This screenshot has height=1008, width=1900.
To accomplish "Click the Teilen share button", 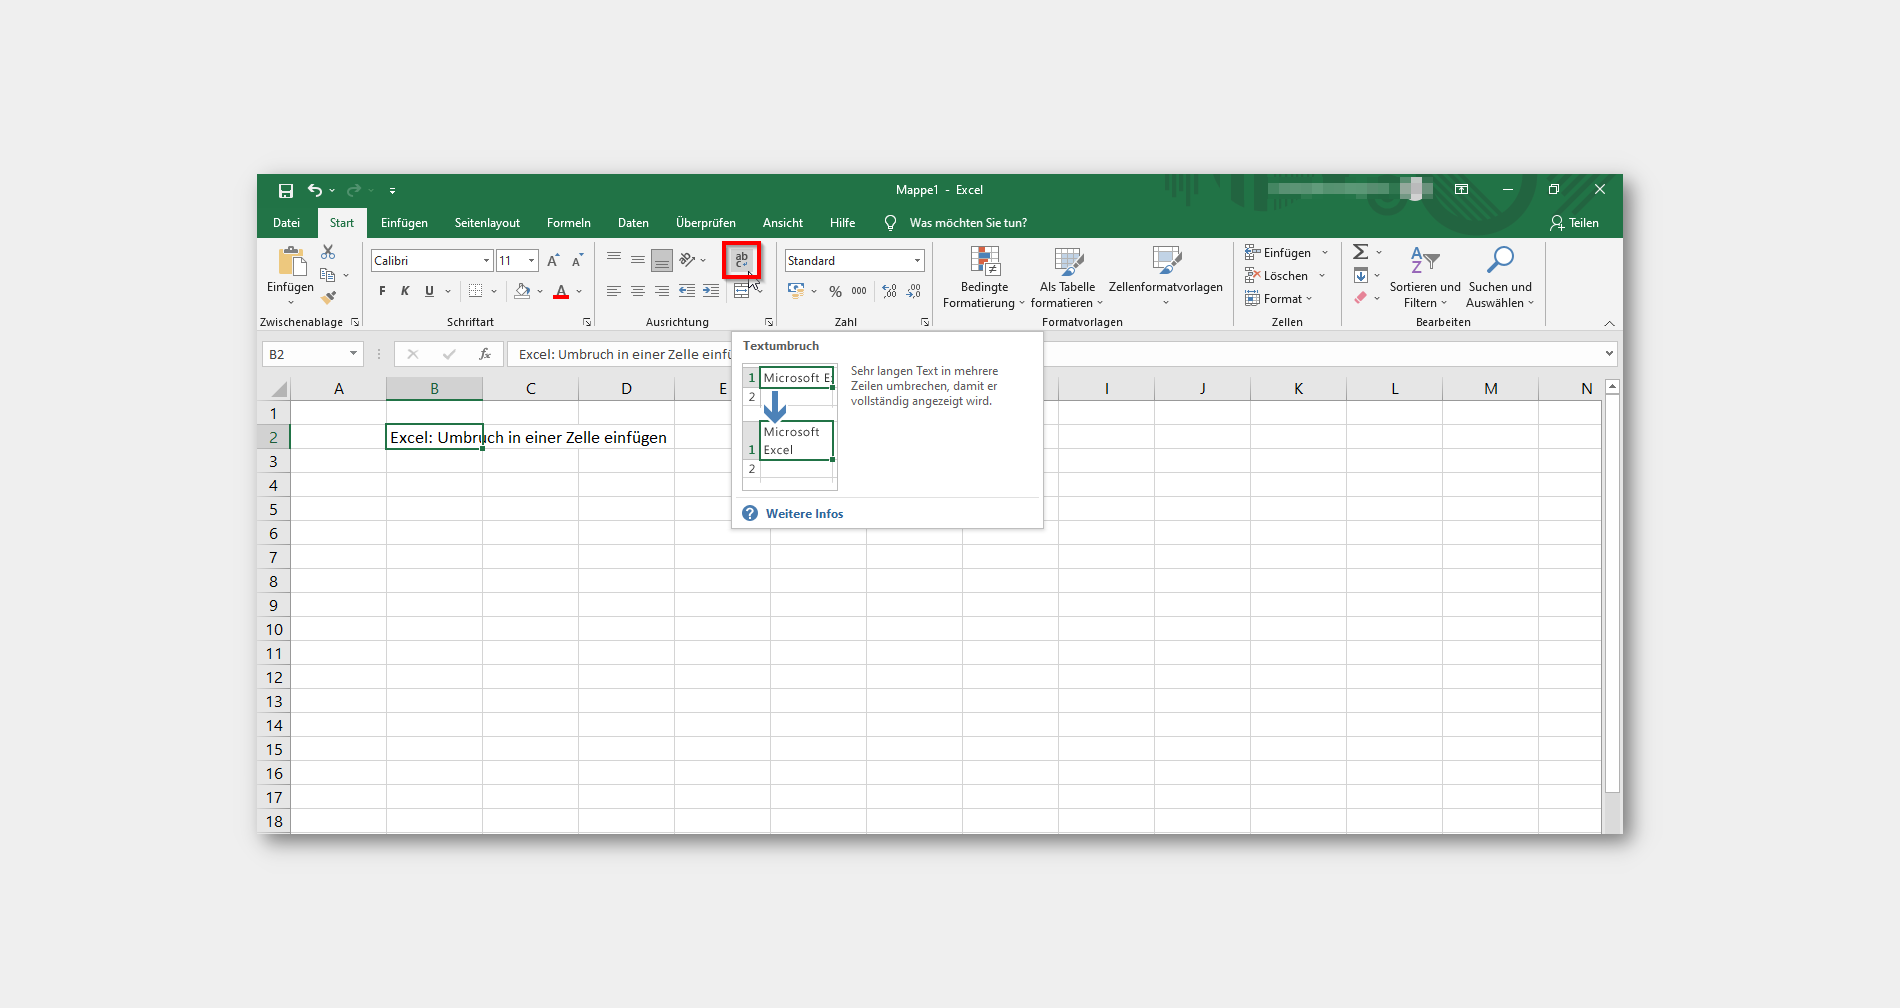I will pyautogui.click(x=1575, y=223).
